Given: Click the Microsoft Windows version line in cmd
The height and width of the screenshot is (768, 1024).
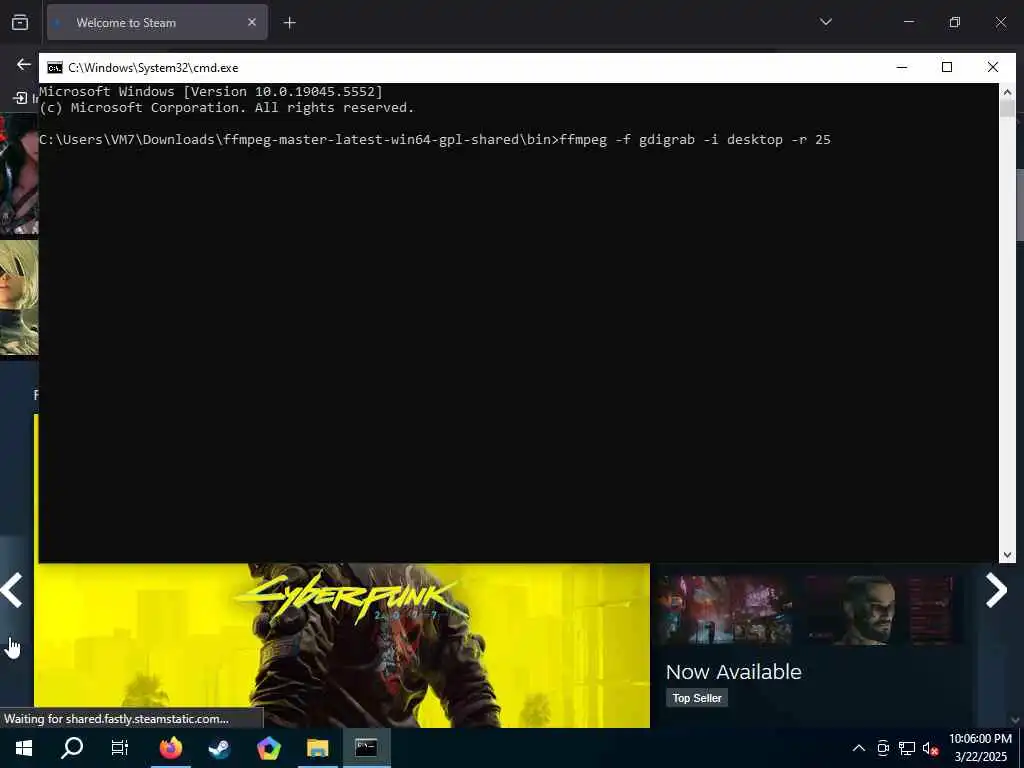Looking at the screenshot, I should (x=211, y=91).
